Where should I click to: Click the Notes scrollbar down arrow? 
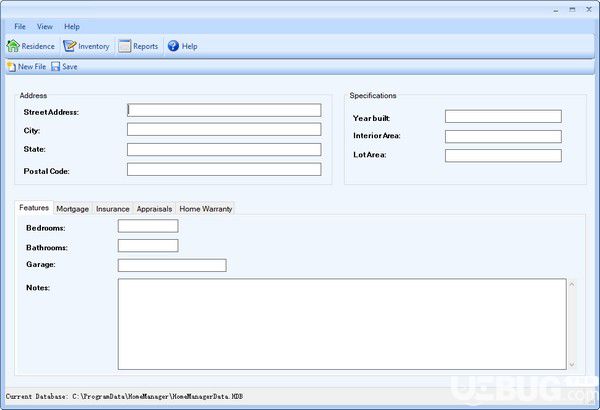click(x=572, y=364)
